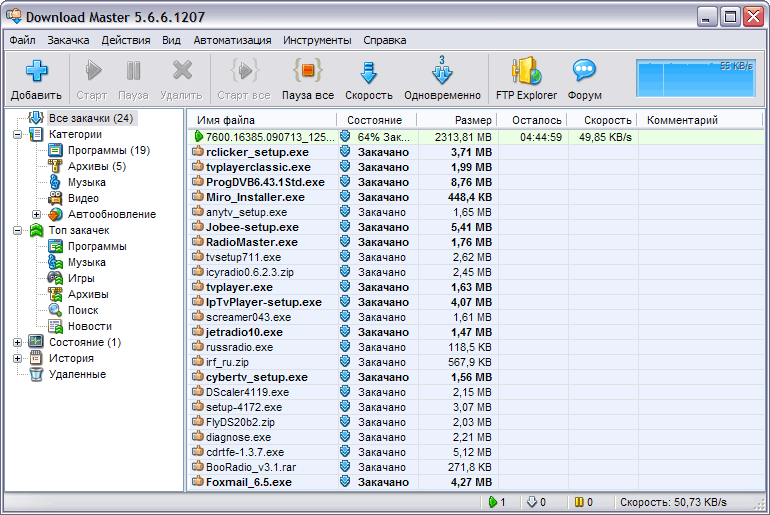Click the Одновременно simultaneous downloads icon
This screenshot has width=770, height=515.
click(x=442, y=72)
